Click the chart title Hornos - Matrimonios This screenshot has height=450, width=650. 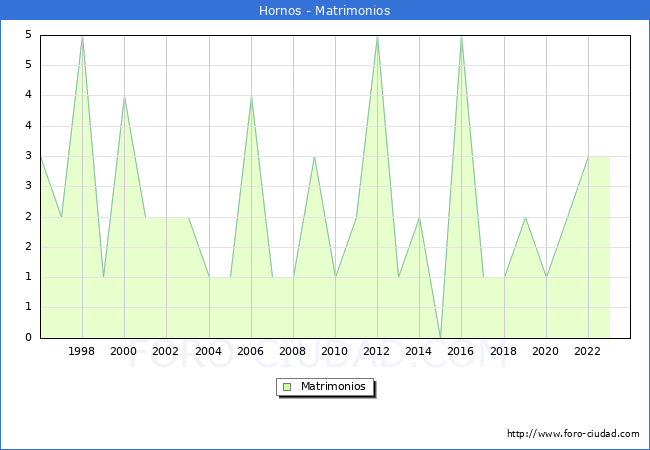325,10
